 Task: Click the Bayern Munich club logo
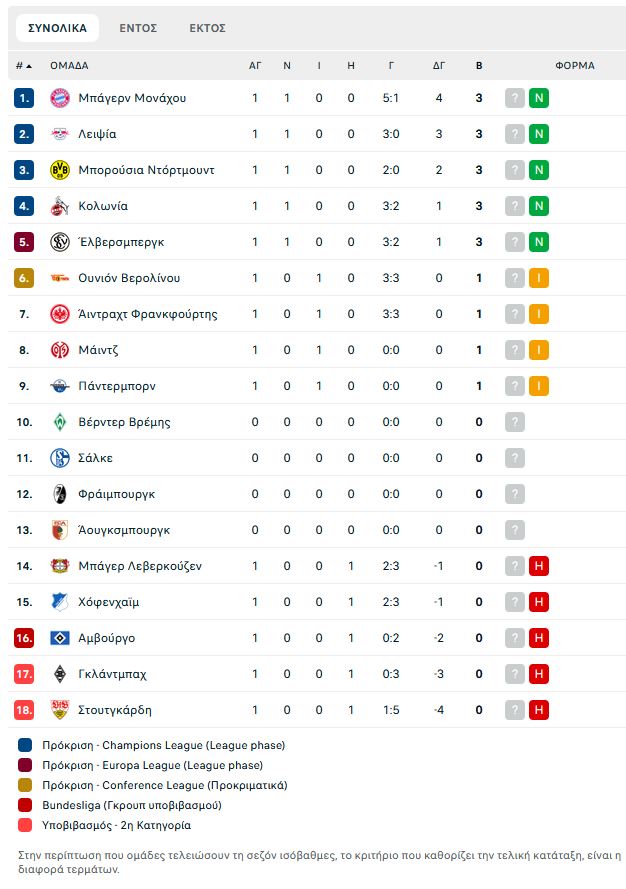60,98
